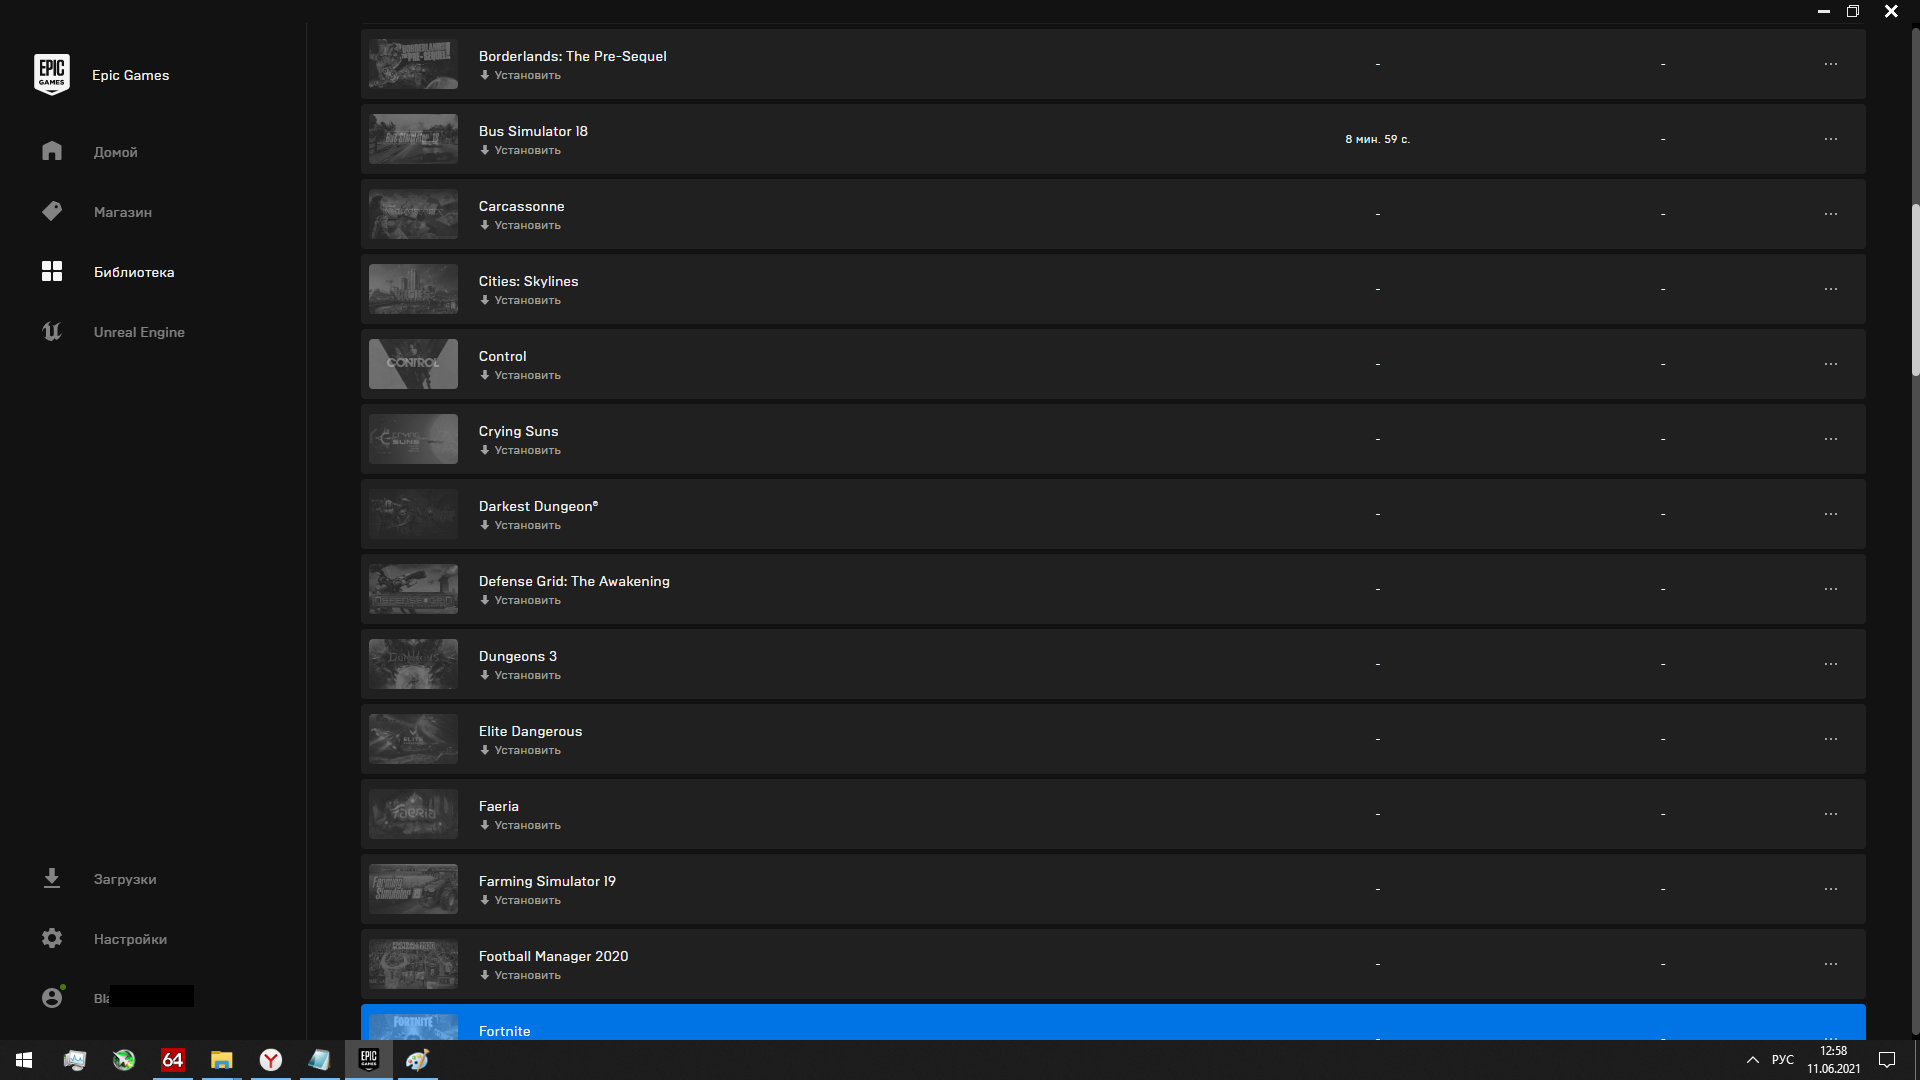Open options menu for Darkest Dungeon
The image size is (1920, 1080).
1831,514
